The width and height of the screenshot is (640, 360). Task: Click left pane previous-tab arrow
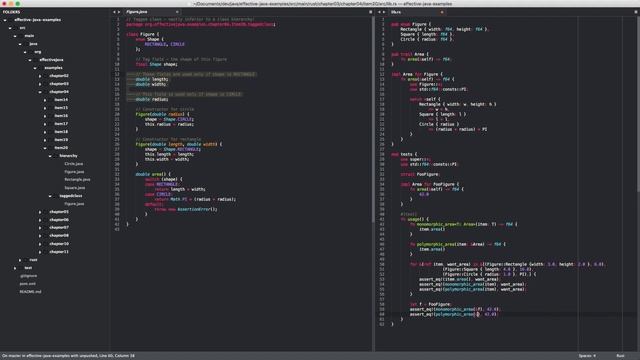114,12
